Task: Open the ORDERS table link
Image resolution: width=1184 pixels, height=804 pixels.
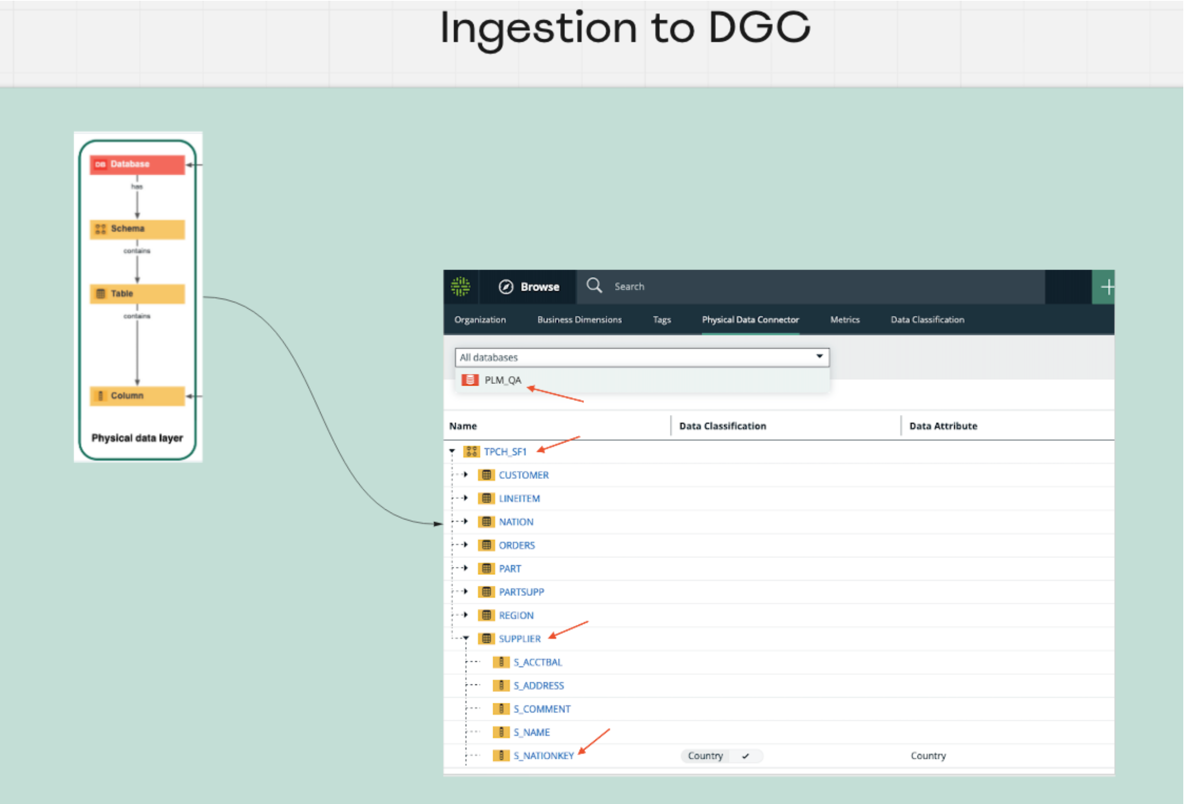Action: pos(517,545)
